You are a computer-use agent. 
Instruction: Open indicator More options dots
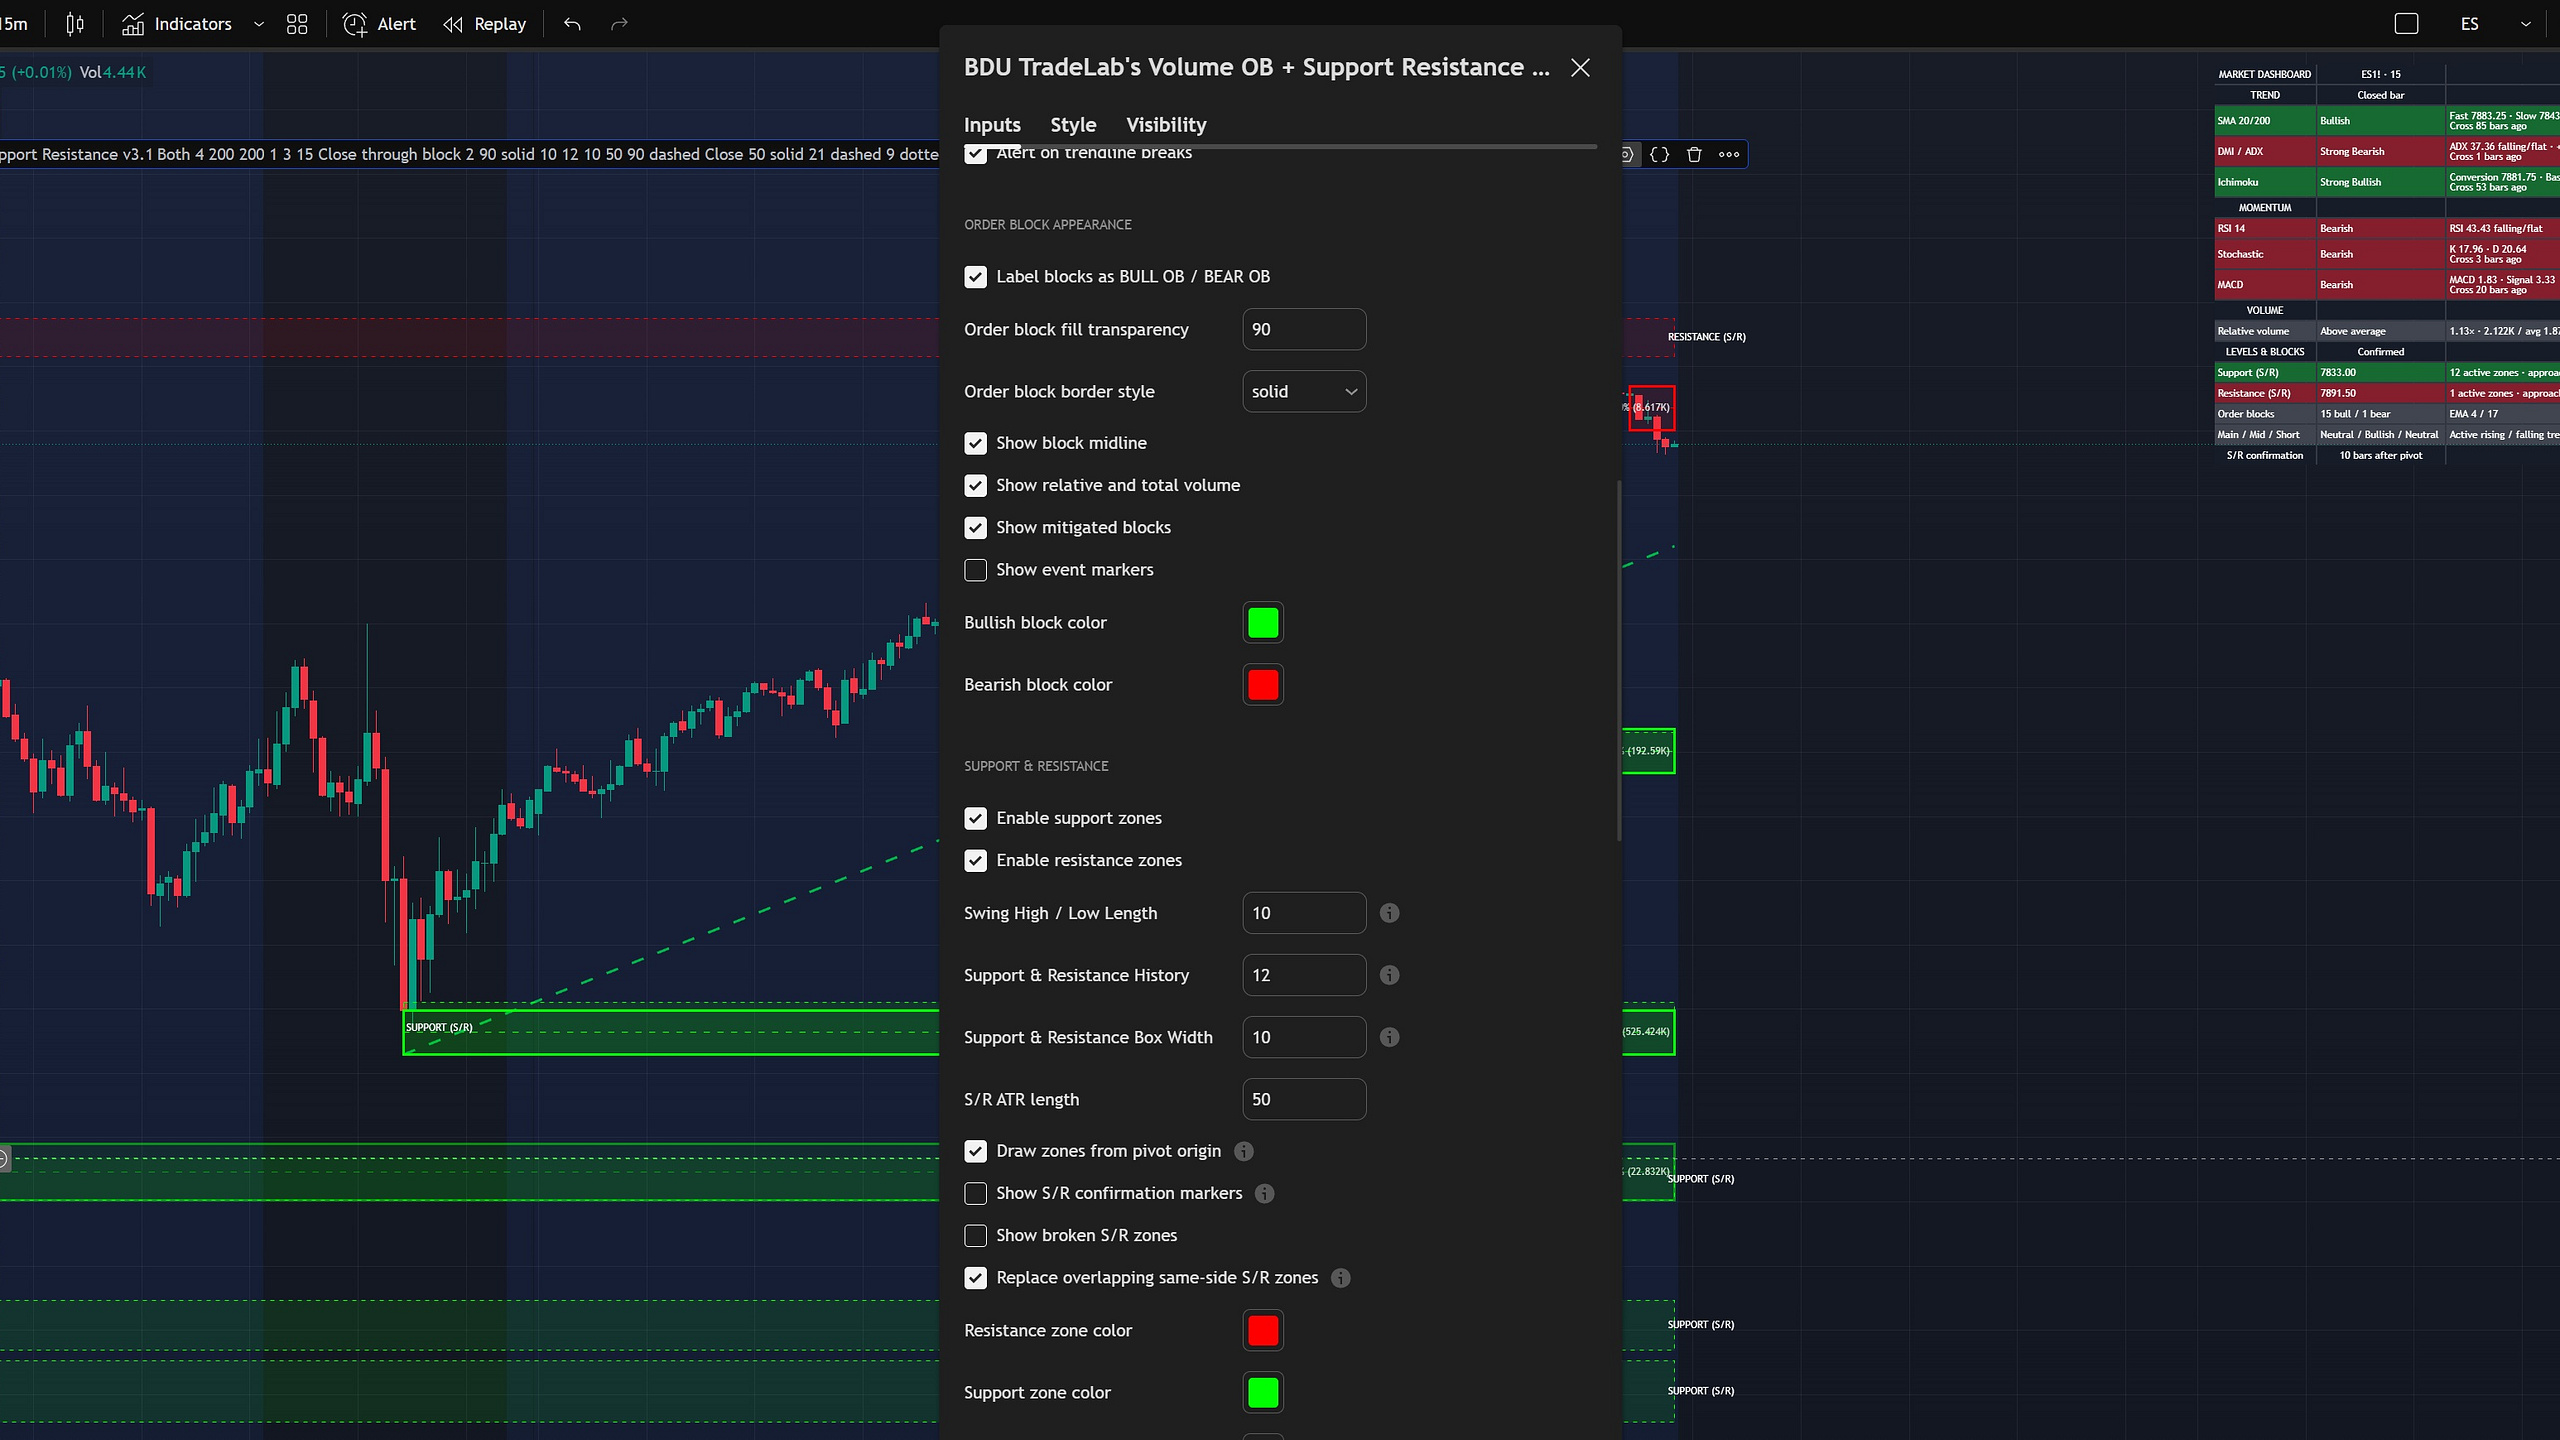click(1729, 154)
